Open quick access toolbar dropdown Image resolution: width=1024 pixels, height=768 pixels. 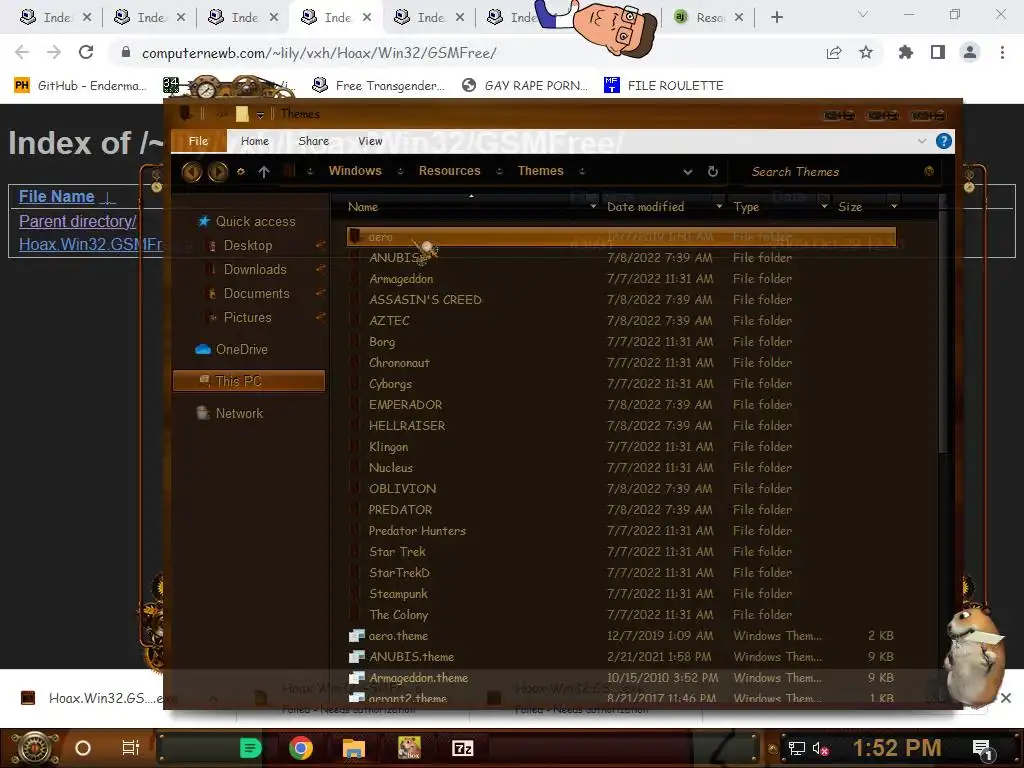[x=260, y=115]
